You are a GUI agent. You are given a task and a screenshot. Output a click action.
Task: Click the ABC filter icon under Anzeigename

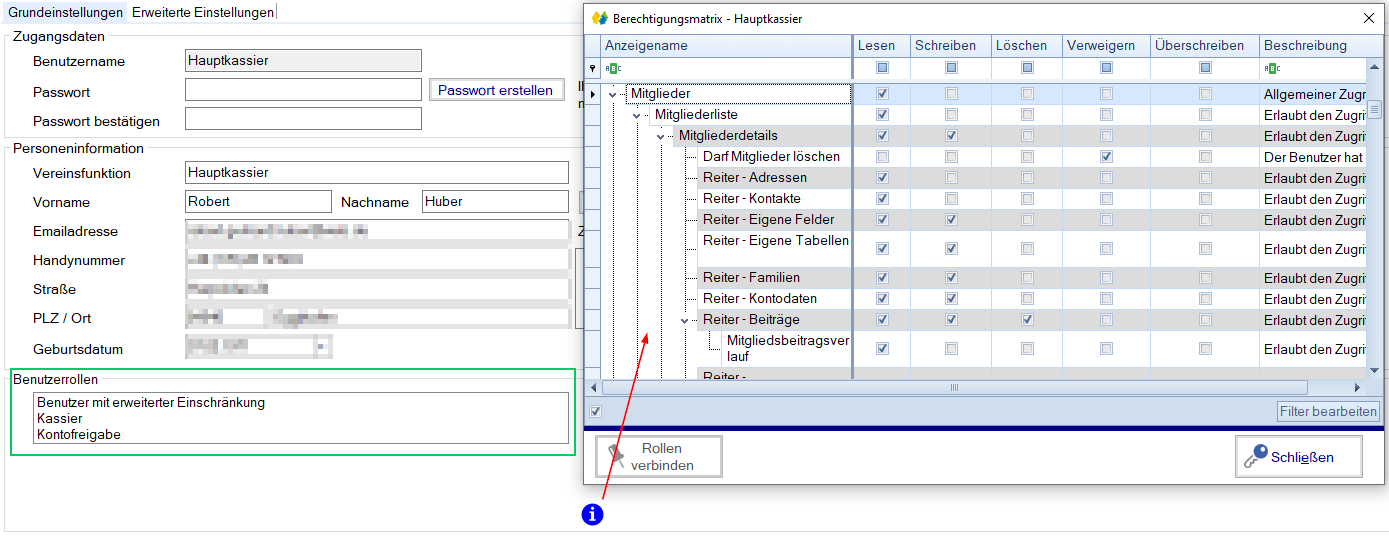[613, 68]
